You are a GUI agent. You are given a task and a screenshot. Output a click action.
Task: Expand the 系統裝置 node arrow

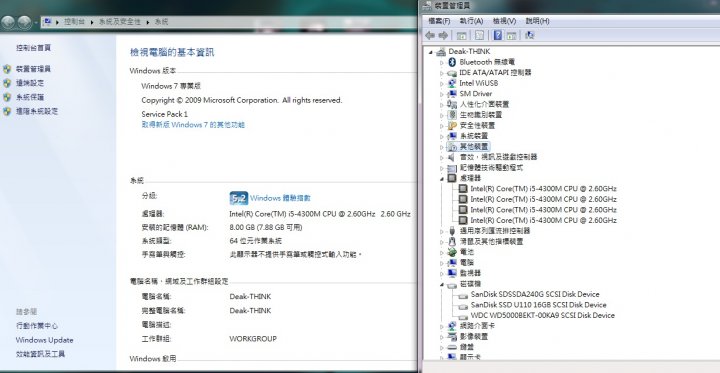click(442, 136)
